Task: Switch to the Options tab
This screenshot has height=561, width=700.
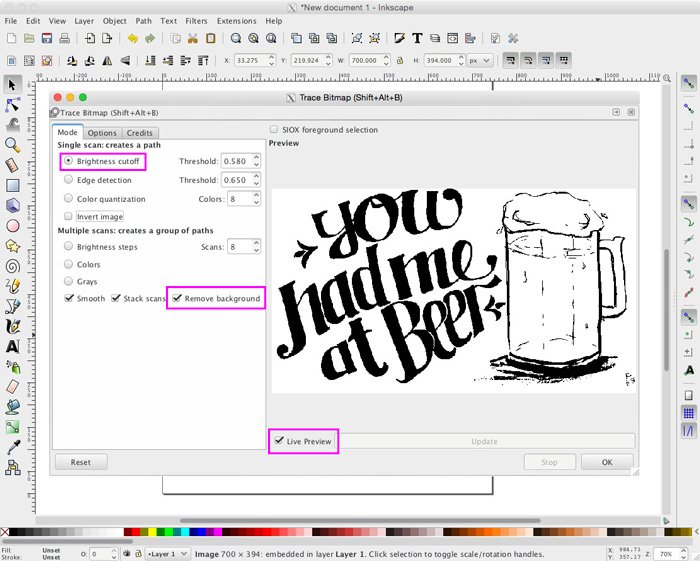Action: click(102, 133)
